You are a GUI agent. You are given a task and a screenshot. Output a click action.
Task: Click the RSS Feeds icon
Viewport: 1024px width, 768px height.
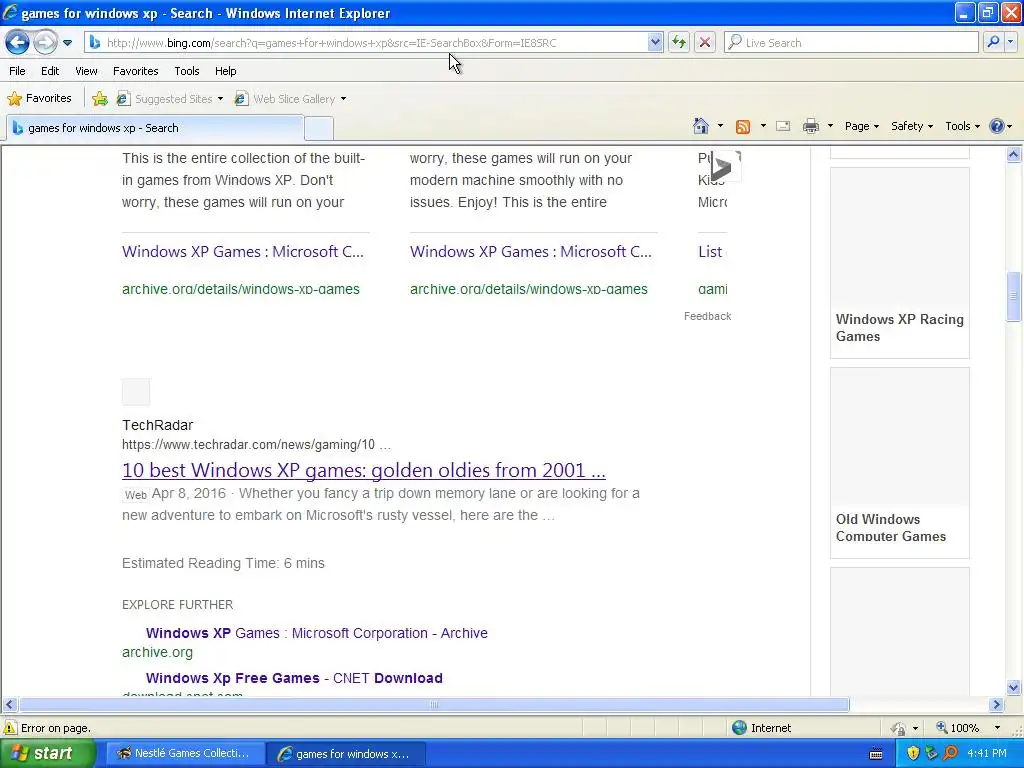click(743, 127)
